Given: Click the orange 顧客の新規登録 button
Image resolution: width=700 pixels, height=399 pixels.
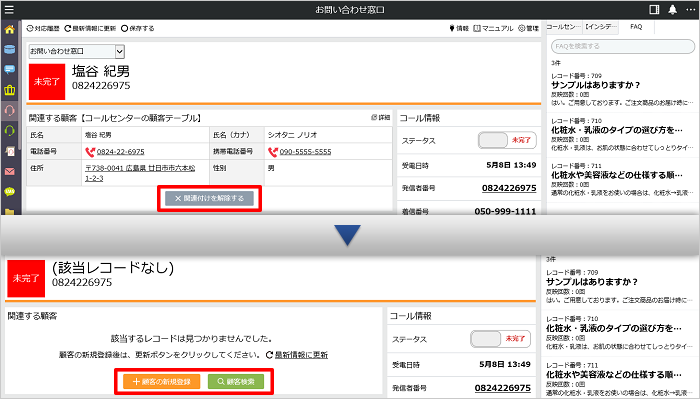Looking at the screenshot, I should [x=162, y=382].
